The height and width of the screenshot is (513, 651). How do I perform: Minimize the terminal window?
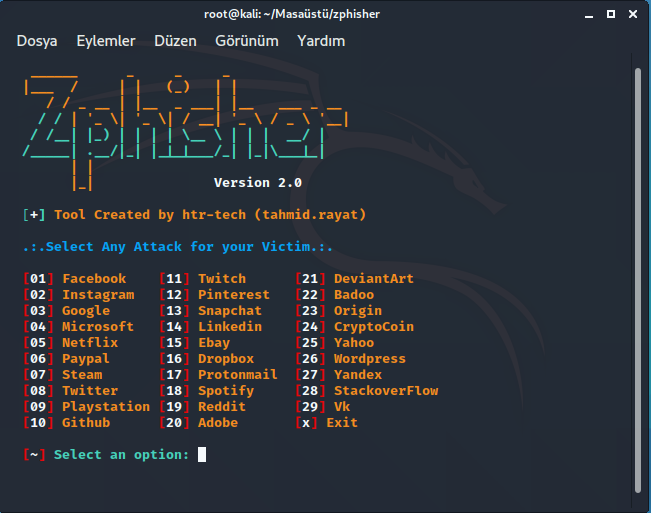click(589, 15)
